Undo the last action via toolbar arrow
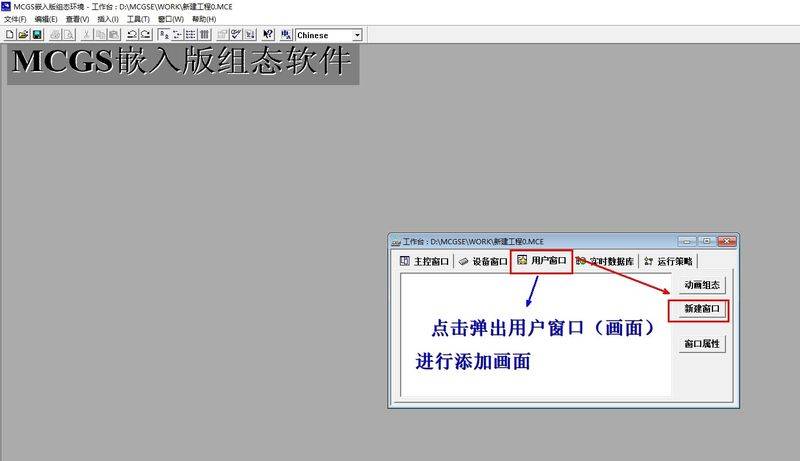Viewport: 800px width, 461px height. [x=132, y=35]
